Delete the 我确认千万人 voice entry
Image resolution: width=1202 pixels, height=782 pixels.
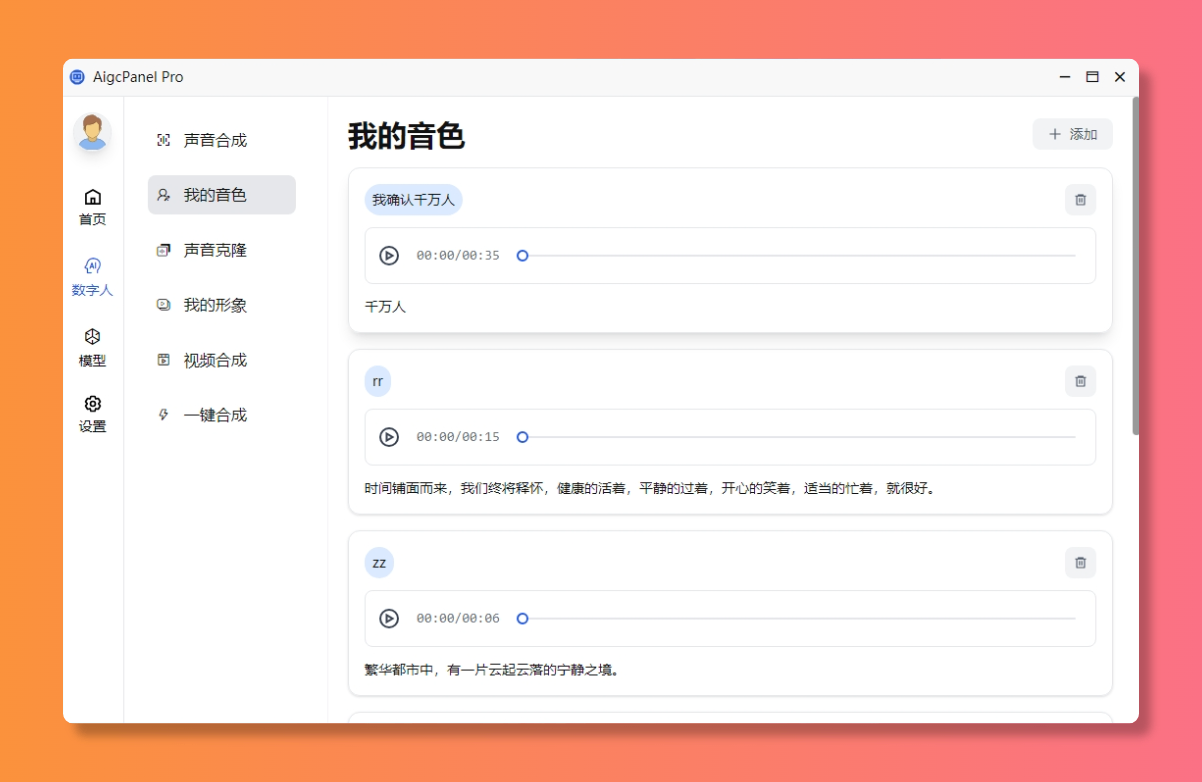click(1080, 199)
